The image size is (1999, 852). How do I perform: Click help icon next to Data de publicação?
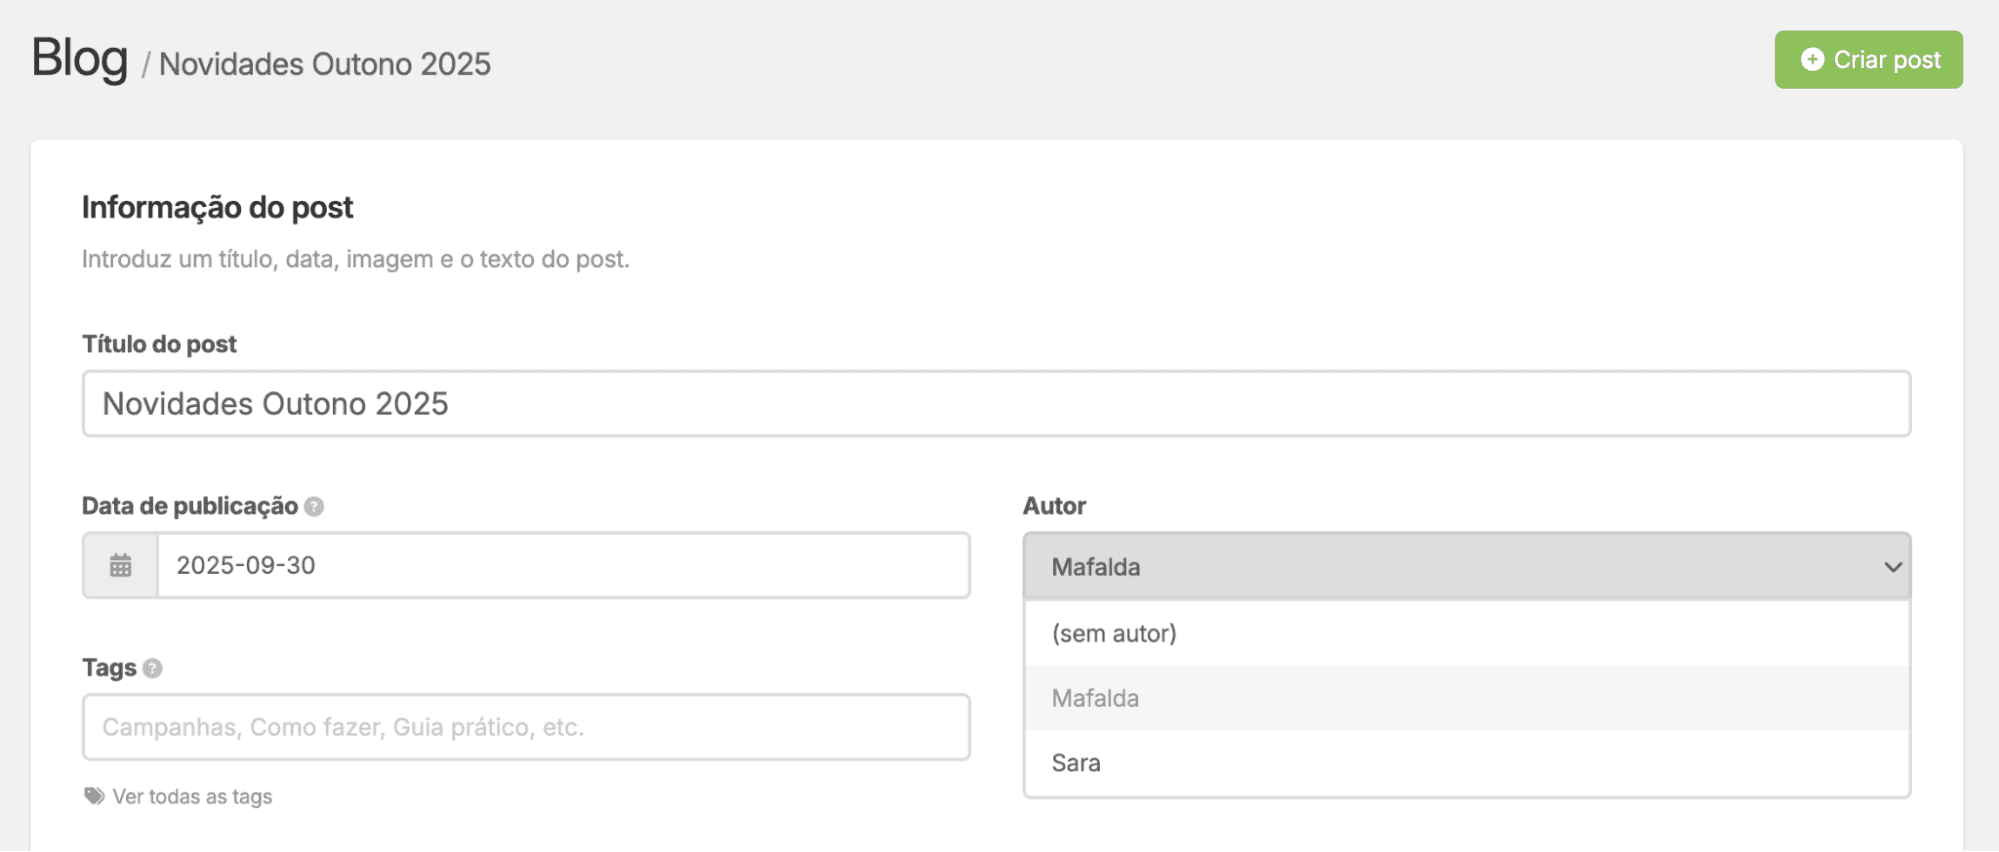tap(314, 507)
